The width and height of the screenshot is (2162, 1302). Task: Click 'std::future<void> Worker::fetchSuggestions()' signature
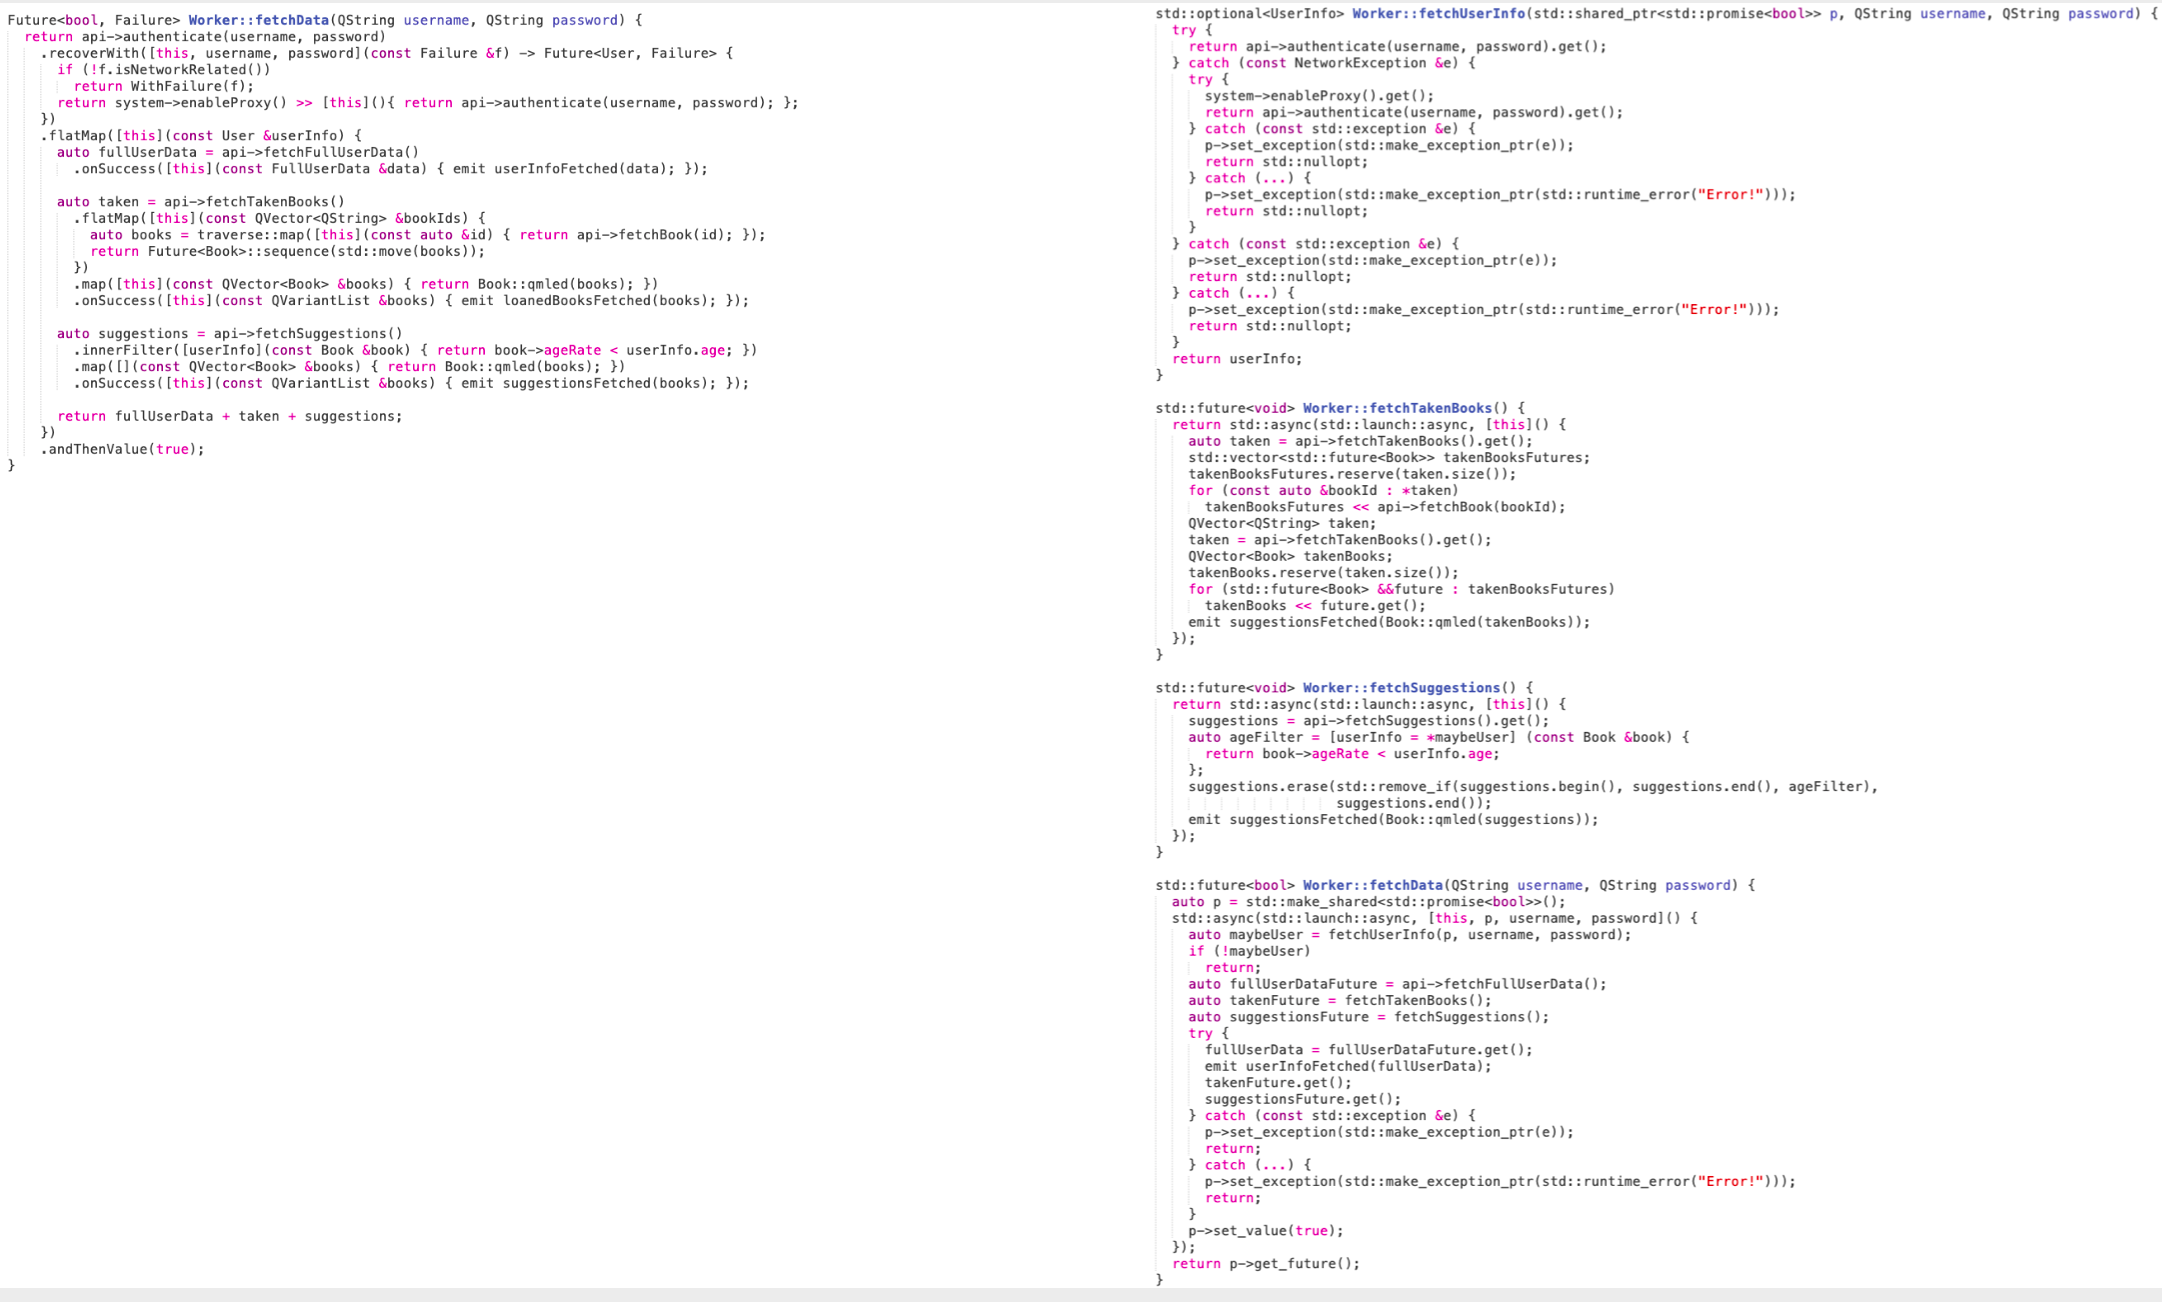point(1345,688)
